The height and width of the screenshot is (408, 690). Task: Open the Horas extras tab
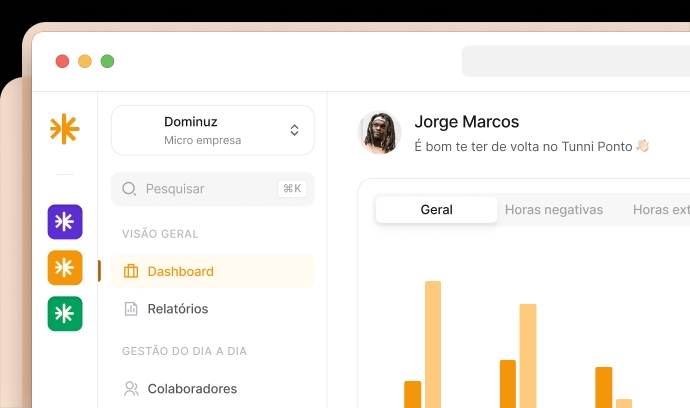point(660,210)
